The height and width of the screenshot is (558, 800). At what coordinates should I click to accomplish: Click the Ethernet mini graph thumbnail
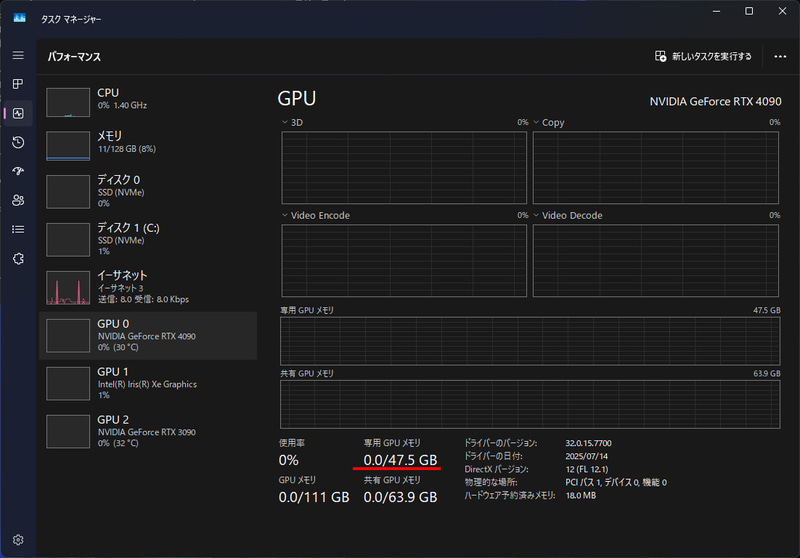click(x=68, y=288)
